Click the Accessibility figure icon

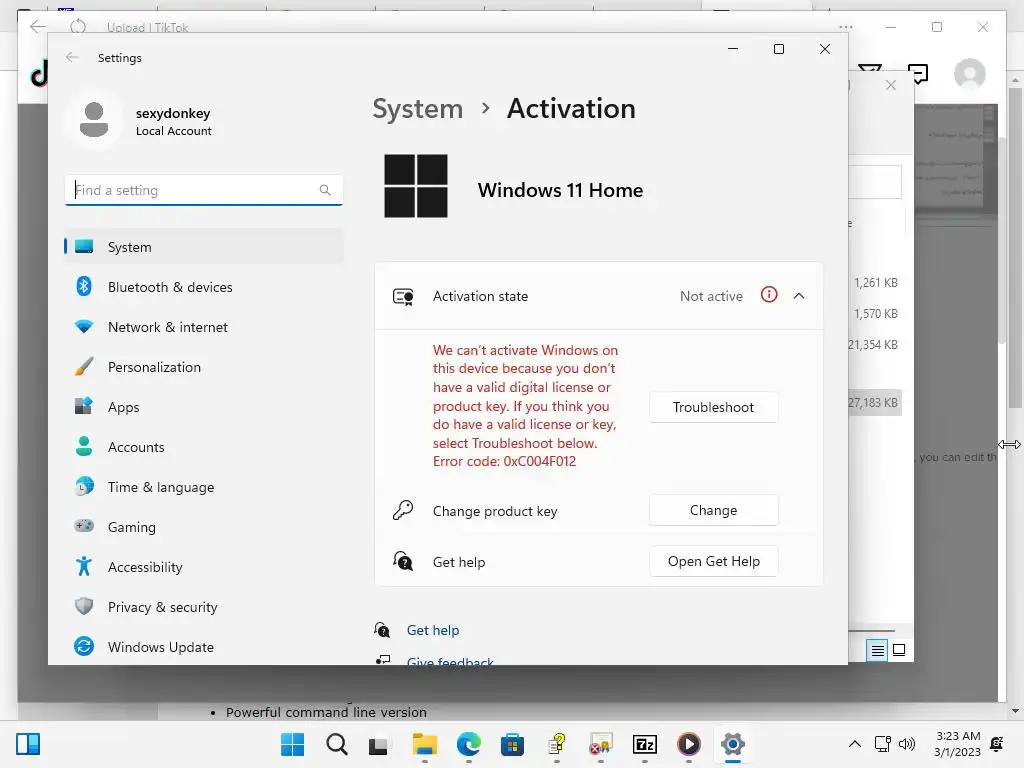point(84,566)
